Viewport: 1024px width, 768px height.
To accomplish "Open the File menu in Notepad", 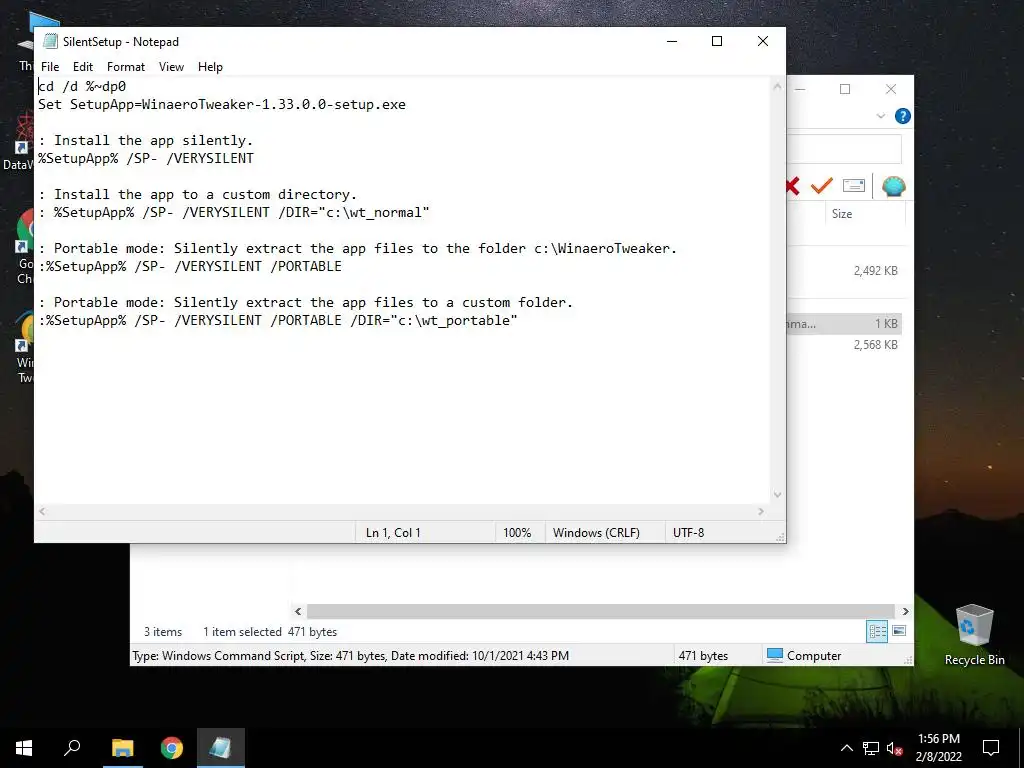I will point(50,67).
